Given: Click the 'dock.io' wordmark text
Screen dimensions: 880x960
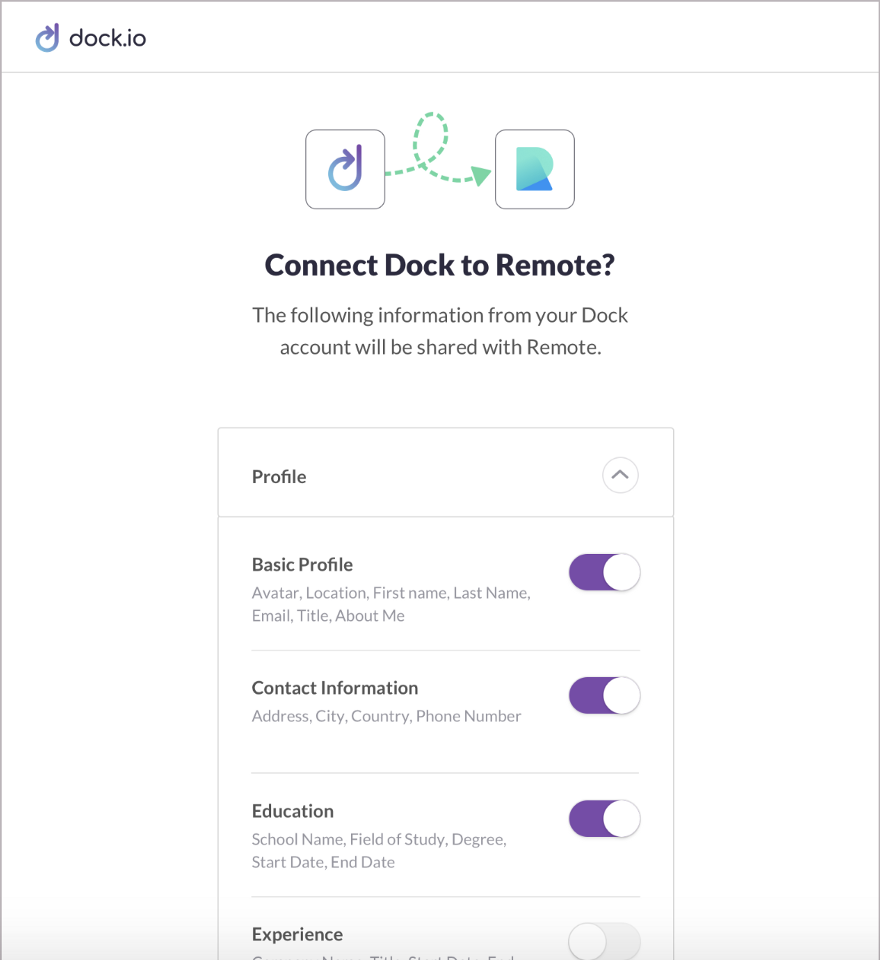Looking at the screenshot, I should (108, 38).
